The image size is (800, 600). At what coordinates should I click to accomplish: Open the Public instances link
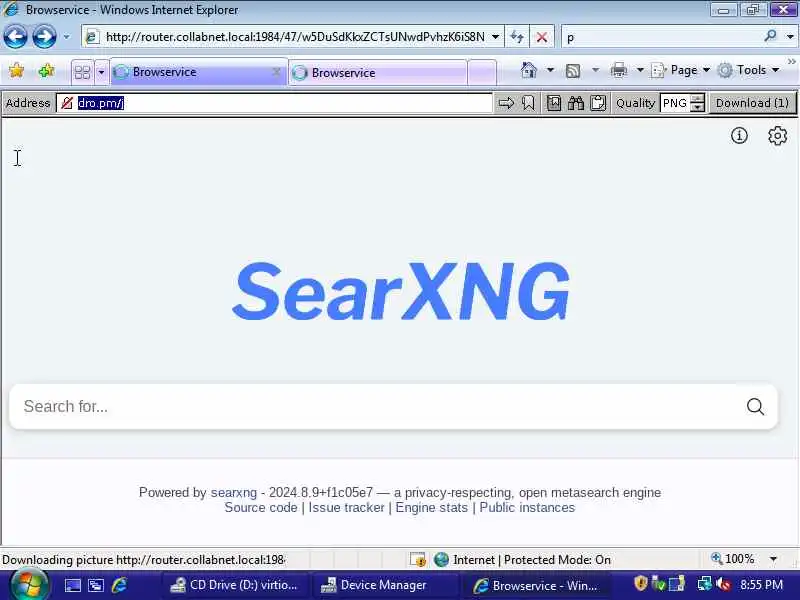[527, 508]
